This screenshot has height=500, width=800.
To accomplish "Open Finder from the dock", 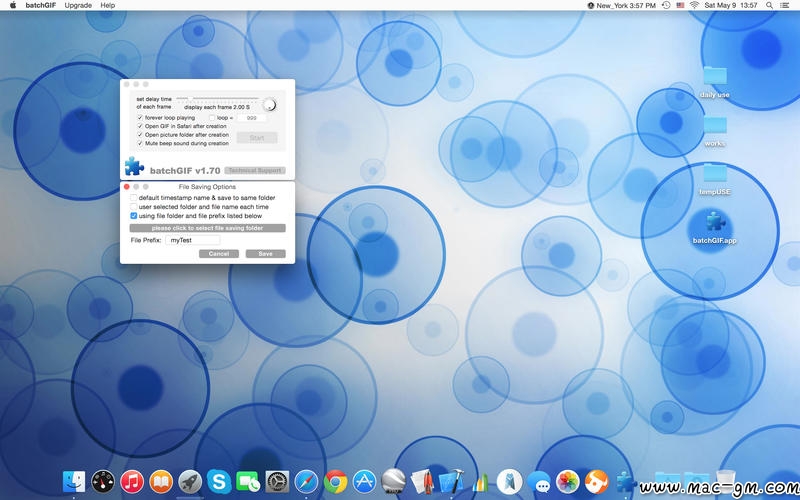I will tap(73, 481).
